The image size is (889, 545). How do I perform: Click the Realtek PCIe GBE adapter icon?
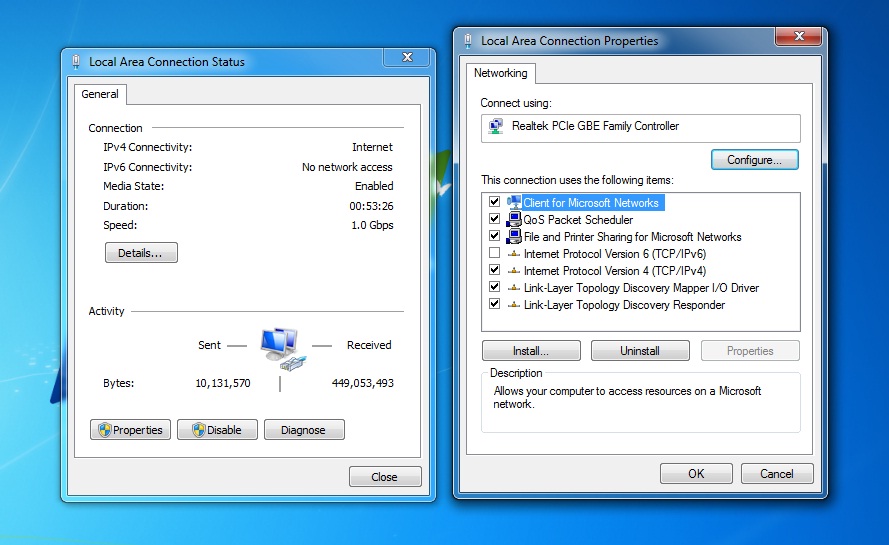(x=496, y=126)
